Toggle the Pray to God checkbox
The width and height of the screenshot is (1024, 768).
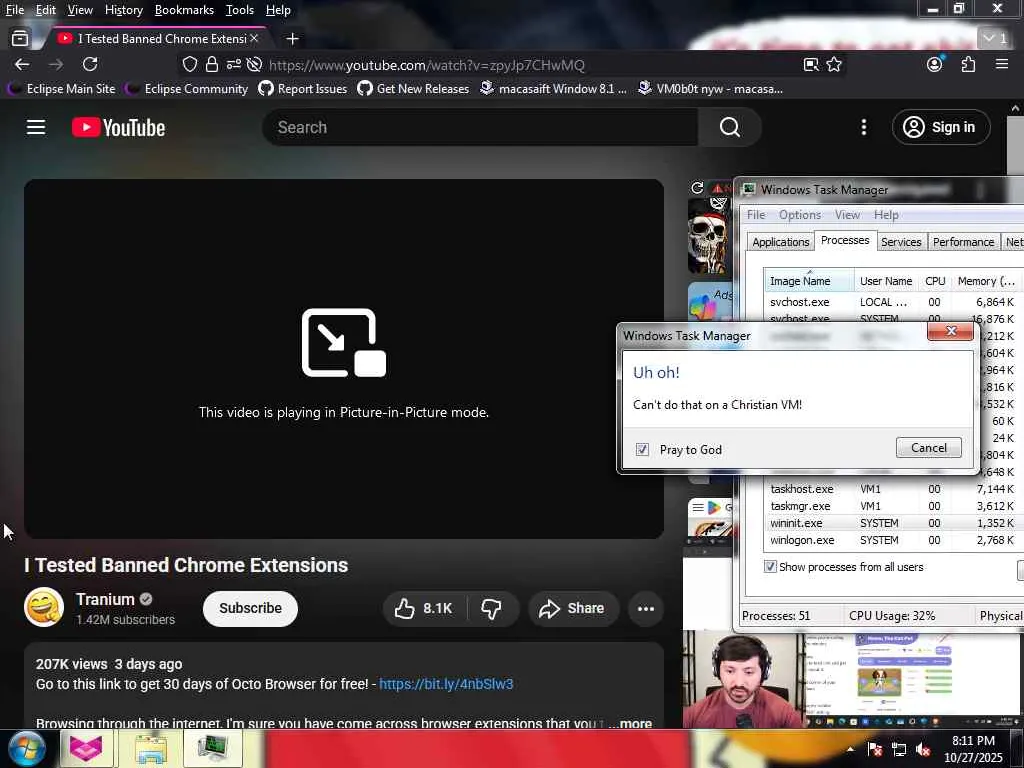(x=643, y=449)
